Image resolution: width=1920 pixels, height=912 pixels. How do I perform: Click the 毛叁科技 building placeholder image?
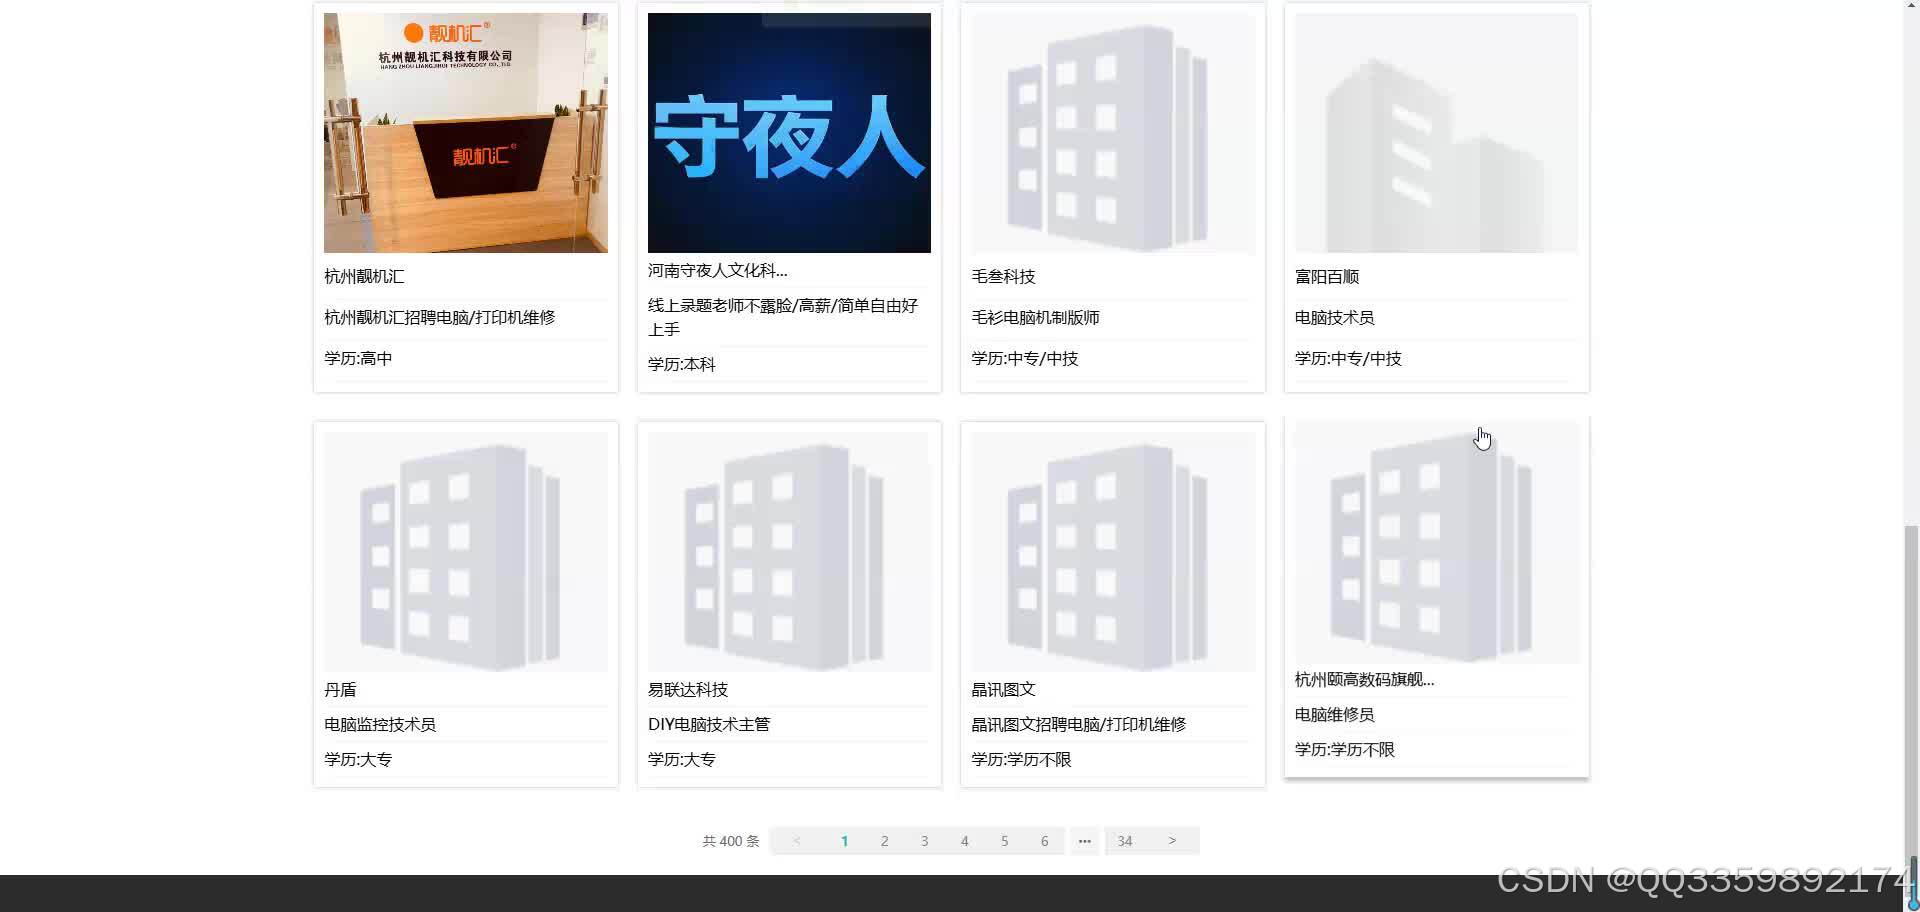point(1112,132)
